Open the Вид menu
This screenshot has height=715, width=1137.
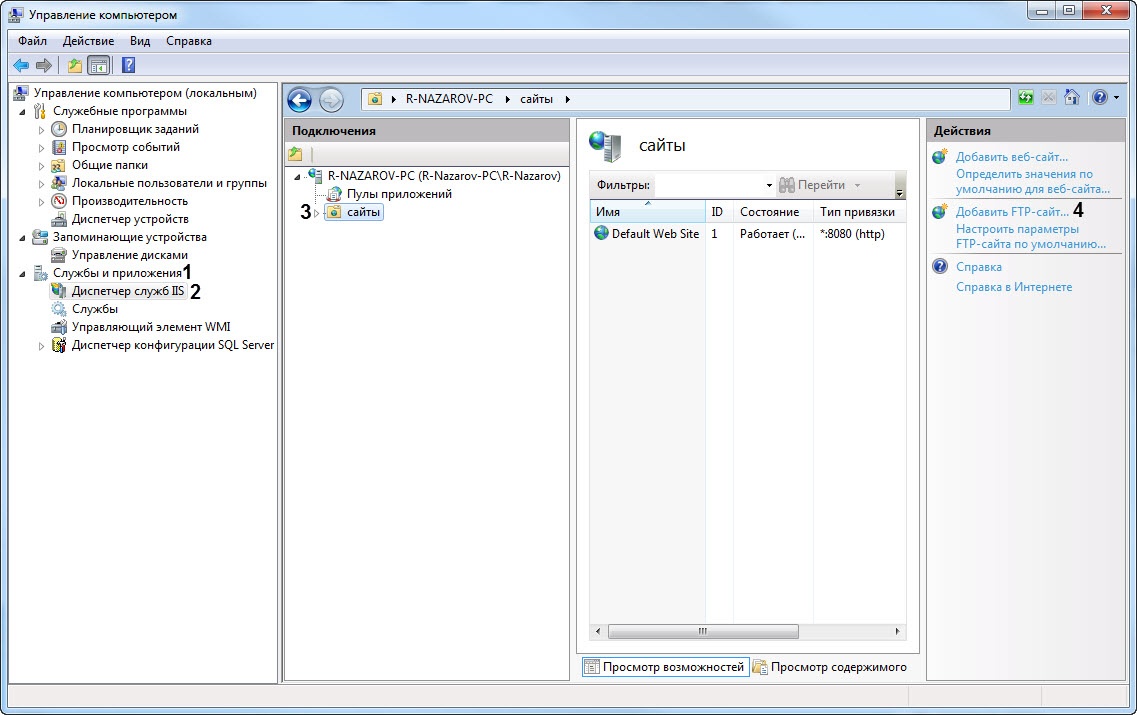pos(140,41)
